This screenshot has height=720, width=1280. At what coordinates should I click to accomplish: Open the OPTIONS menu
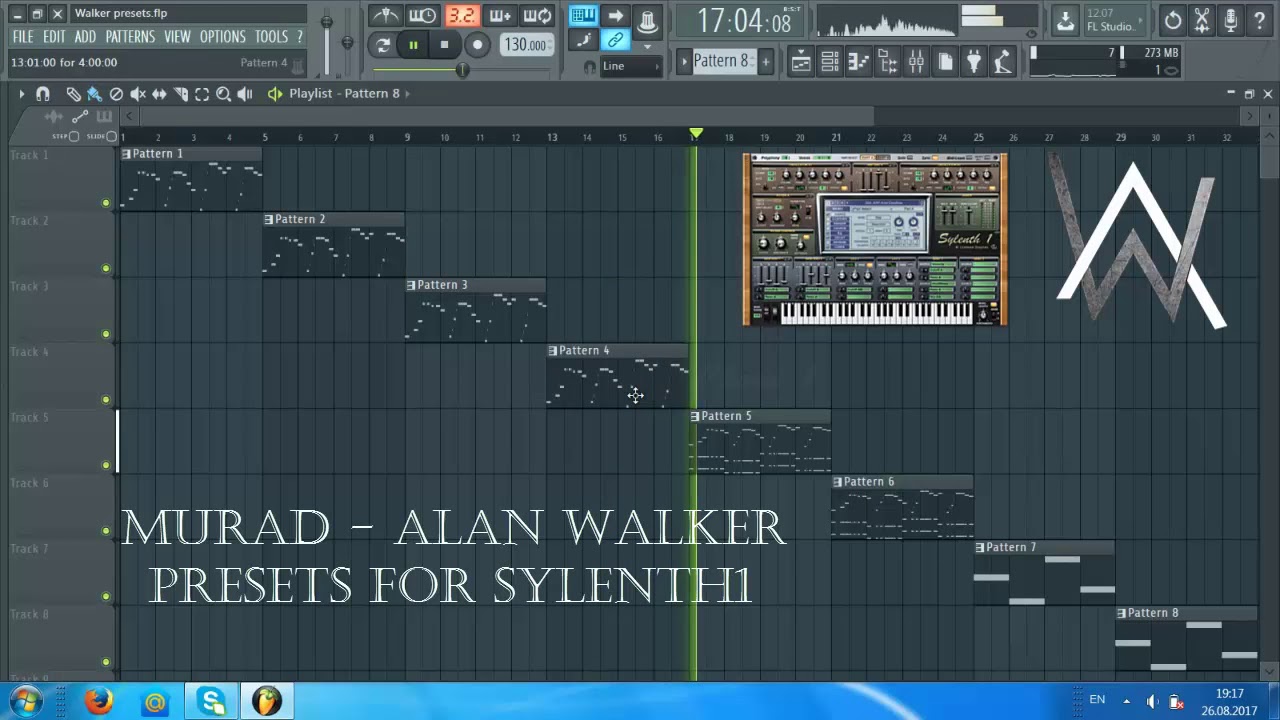point(222,37)
